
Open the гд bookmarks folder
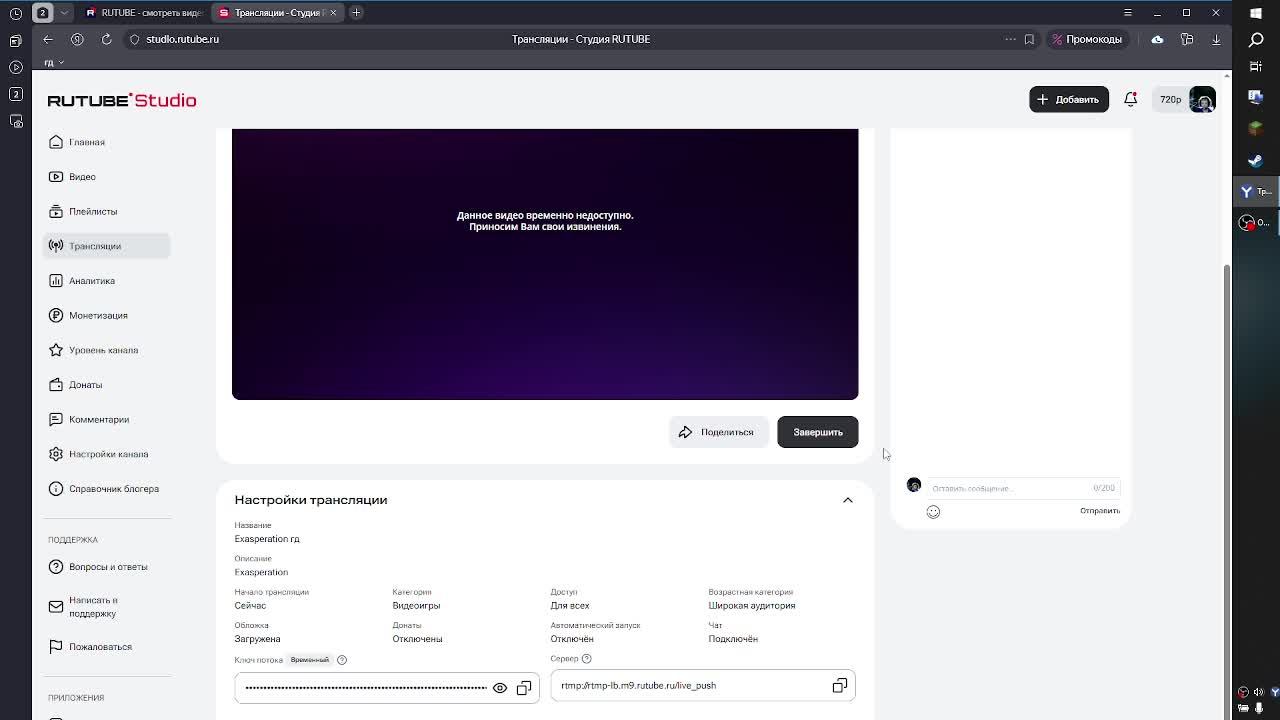tap(53, 62)
